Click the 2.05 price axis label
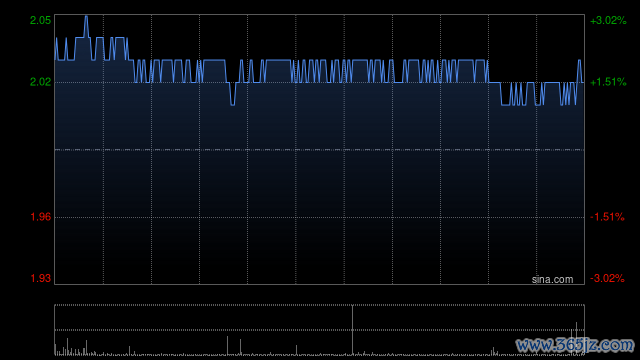Viewport: 640px width, 360px height. click(x=40, y=20)
